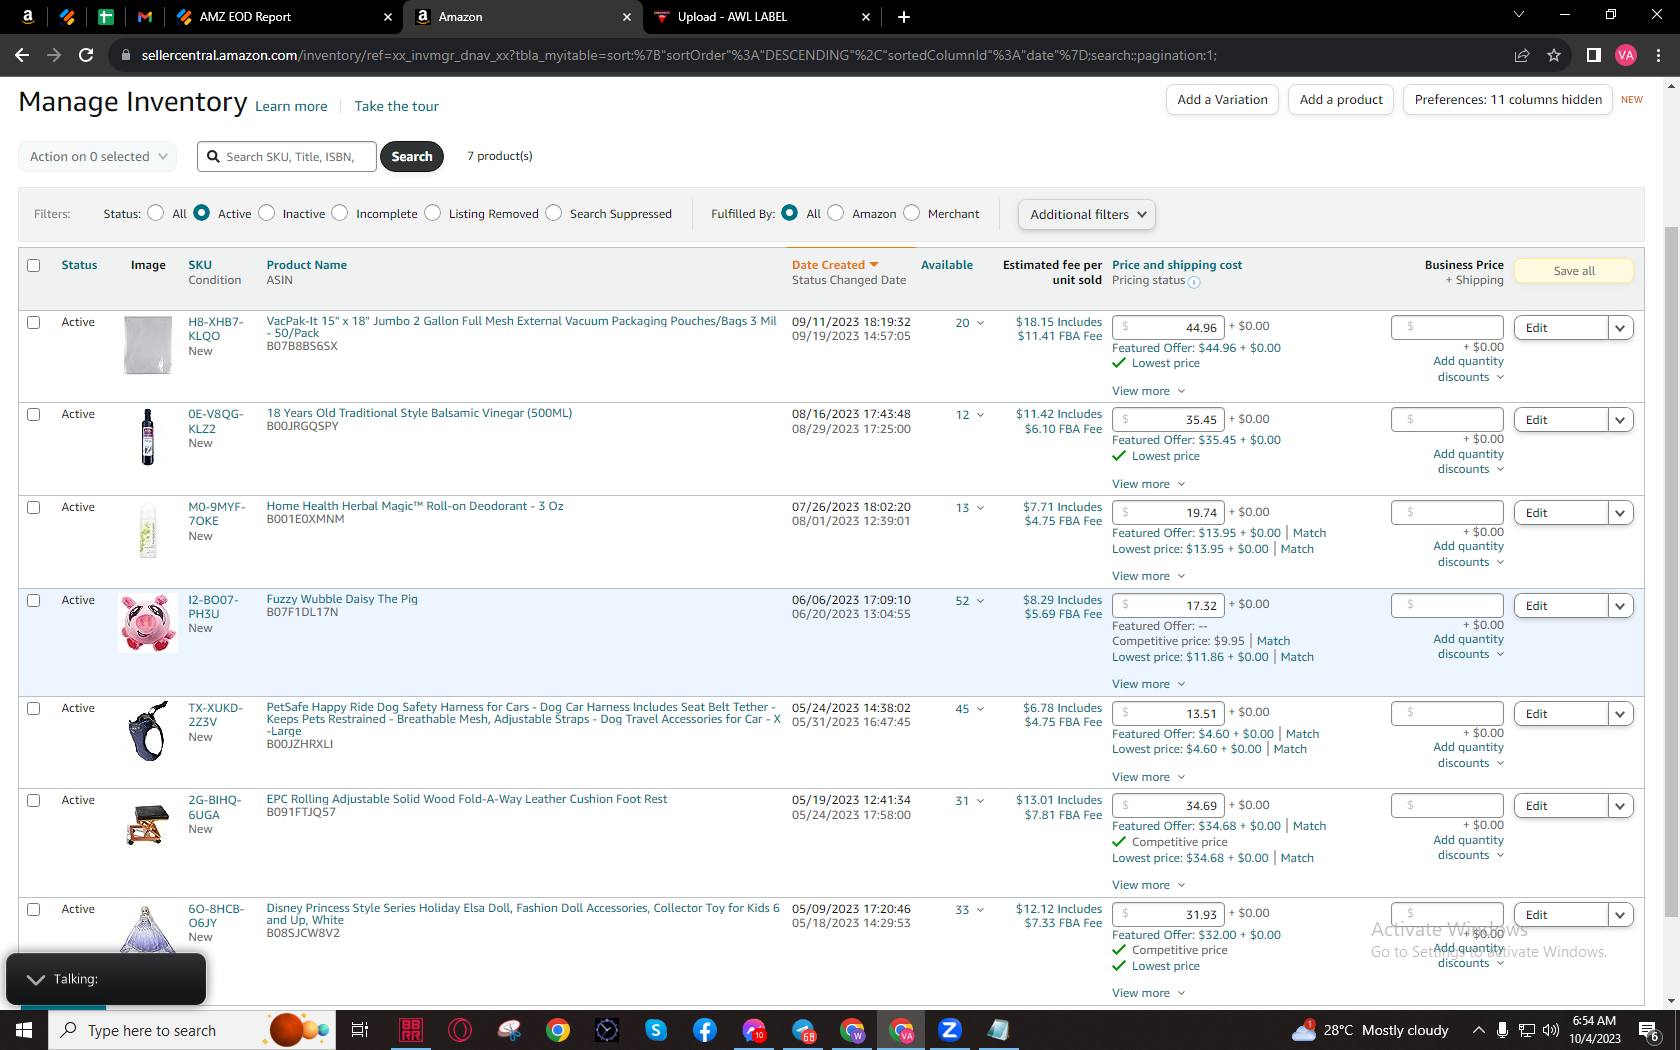Open Skype from the taskbar

click(x=656, y=1030)
